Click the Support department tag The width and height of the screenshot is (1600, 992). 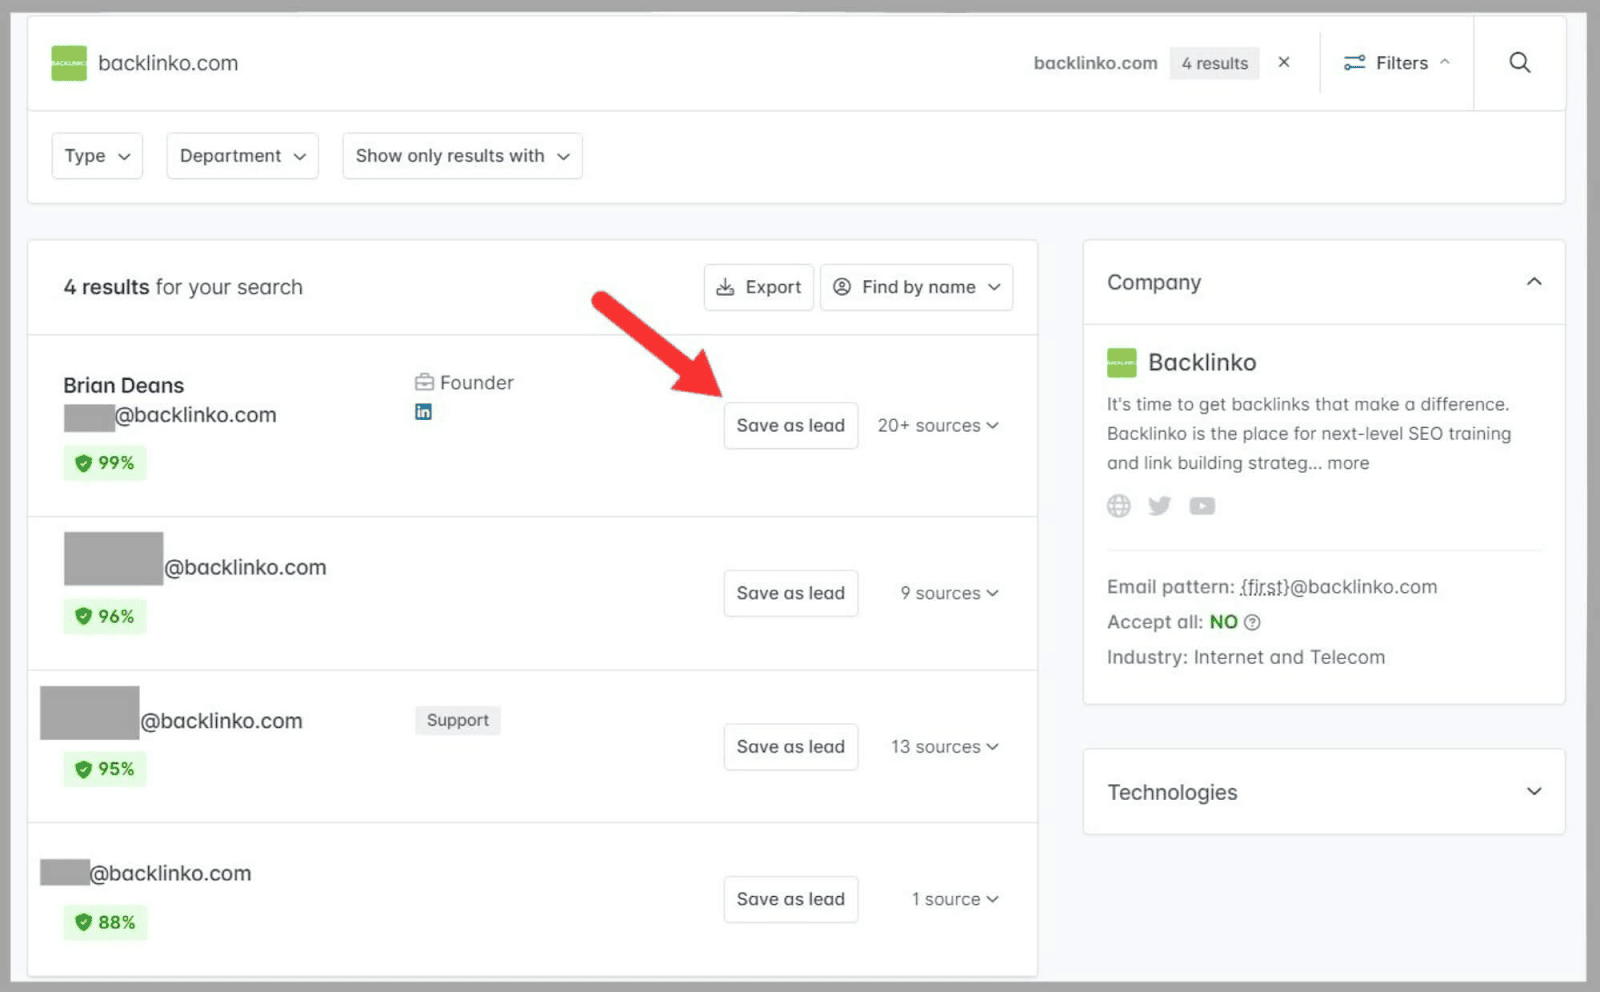[457, 720]
